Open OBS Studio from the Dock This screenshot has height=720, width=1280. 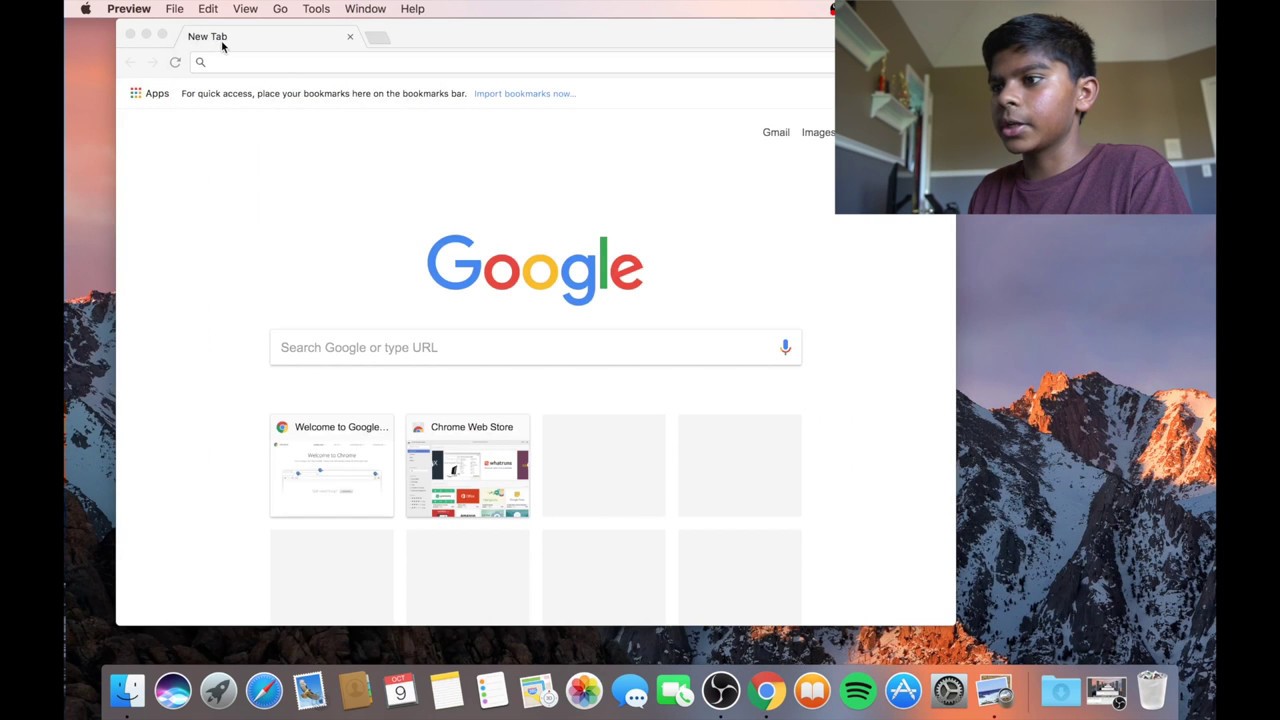pos(721,691)
